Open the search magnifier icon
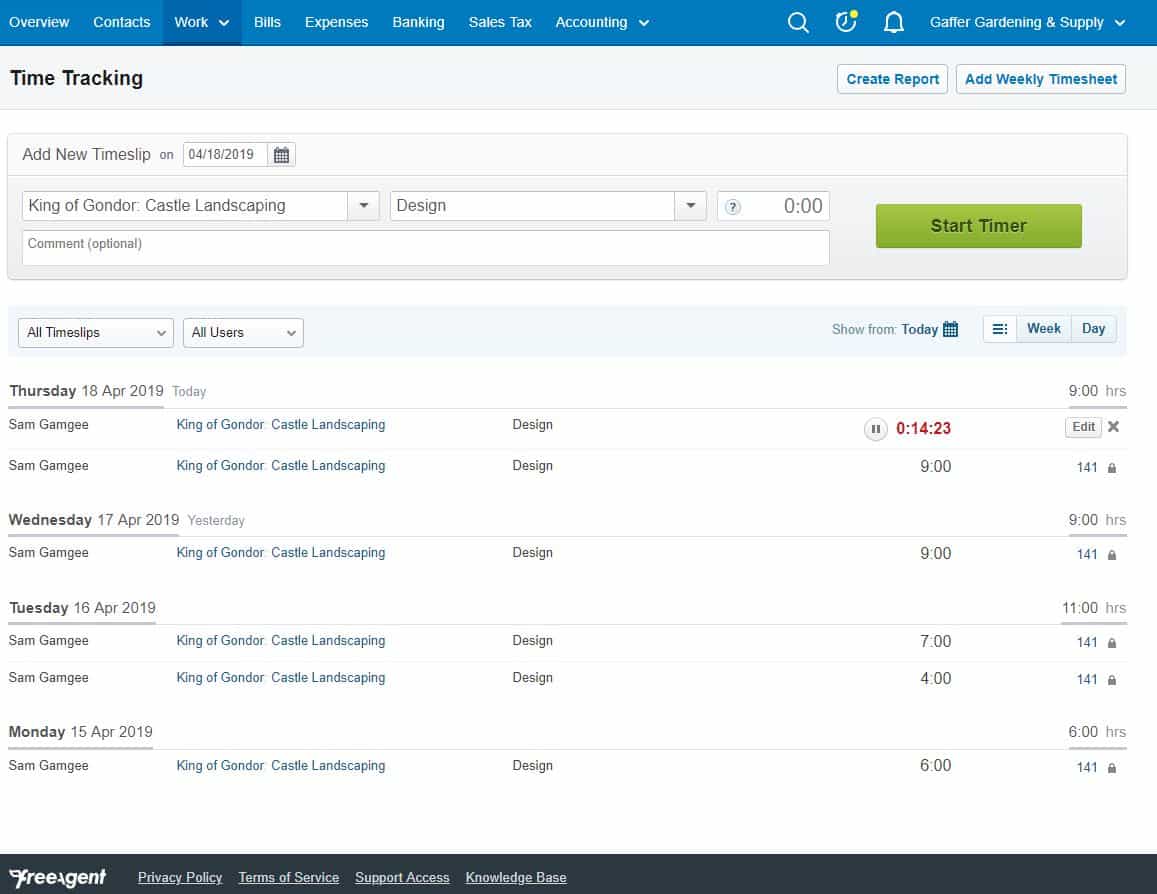 (798, 22)
